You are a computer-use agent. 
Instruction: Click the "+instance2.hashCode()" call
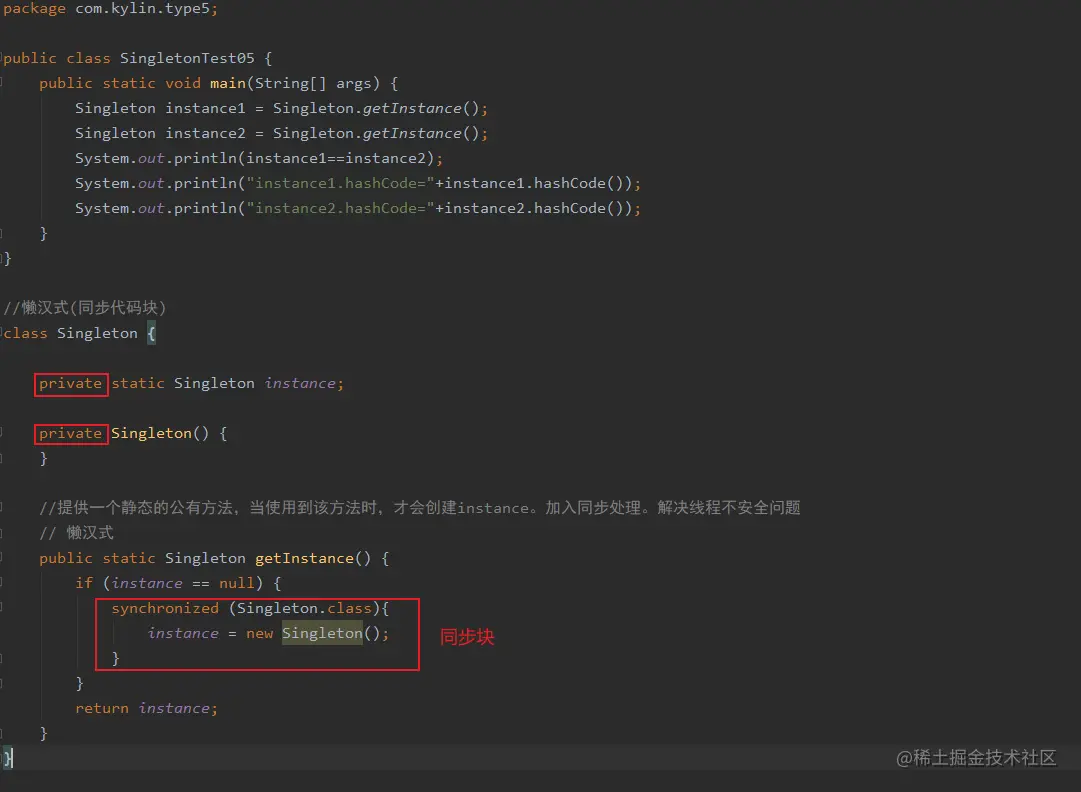pos(529,208)
